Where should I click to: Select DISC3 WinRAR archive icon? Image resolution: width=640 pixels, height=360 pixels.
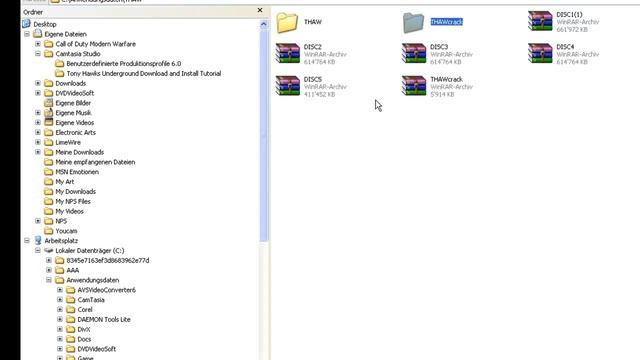414,53
